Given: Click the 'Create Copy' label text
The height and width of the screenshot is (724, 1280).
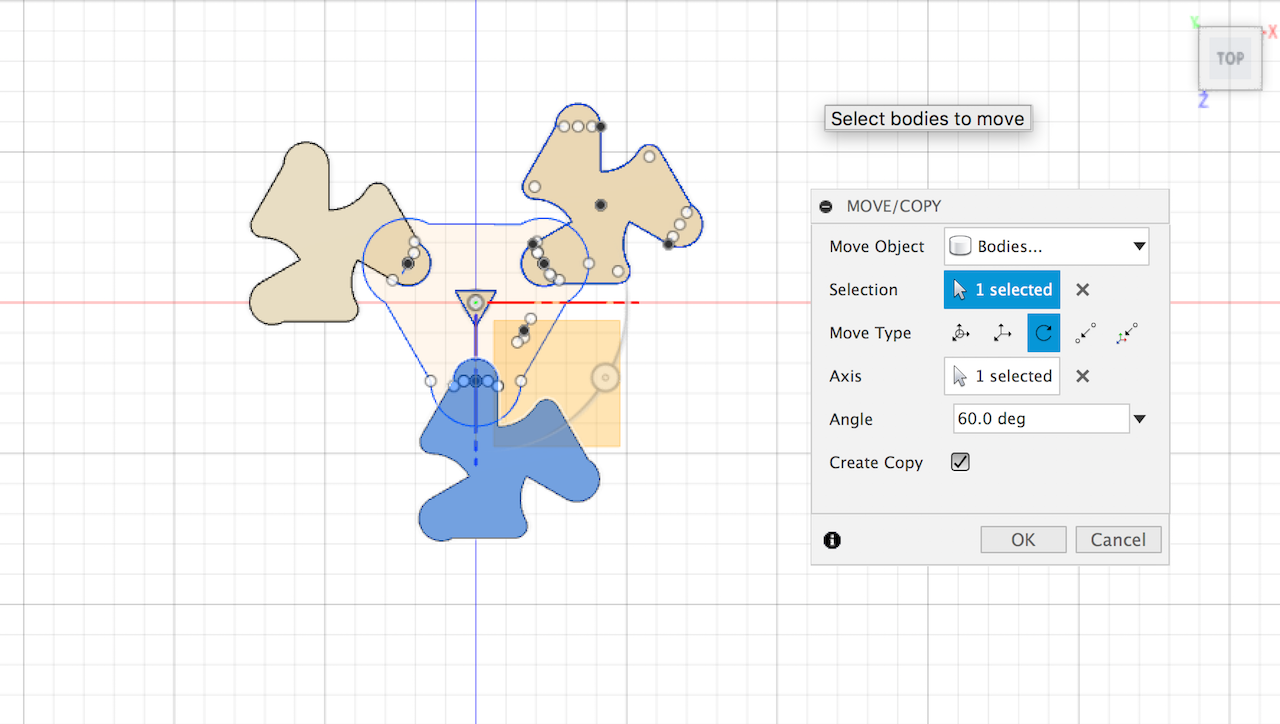Looking at the screenshot, I should pos(876,463).
